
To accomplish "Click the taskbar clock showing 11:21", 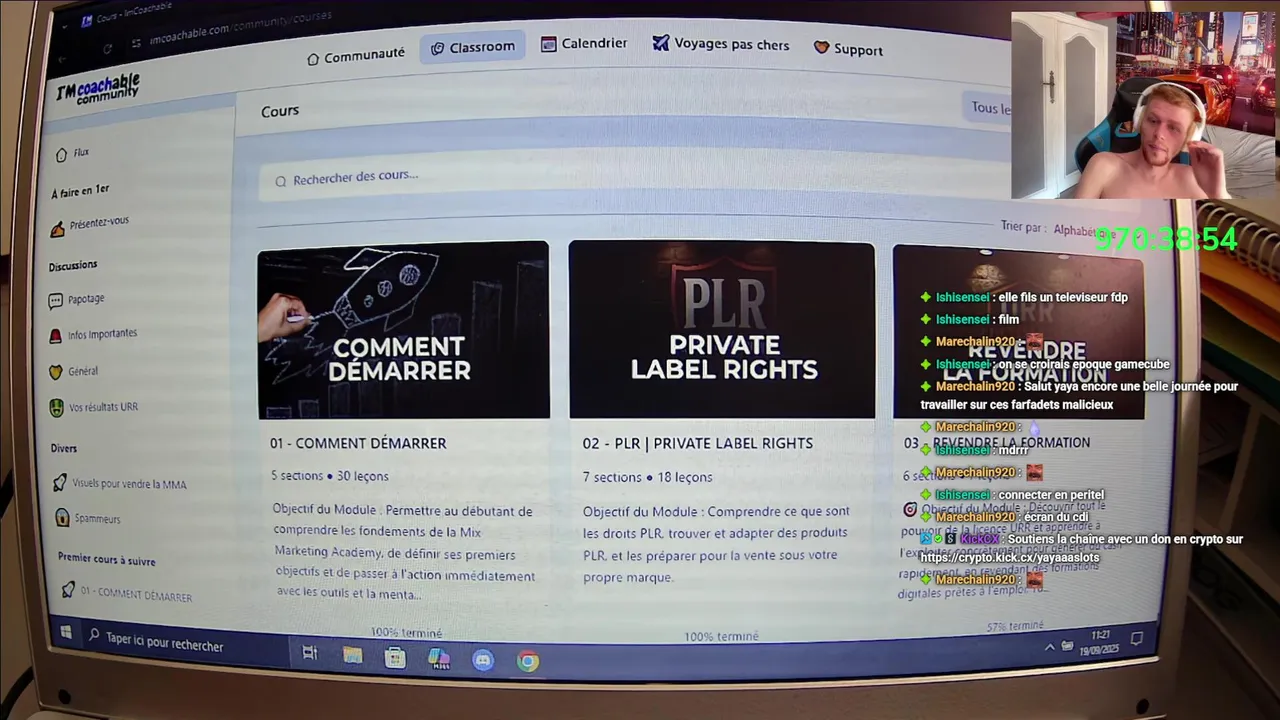I will pyautogui.click(x=1100, y=642).
